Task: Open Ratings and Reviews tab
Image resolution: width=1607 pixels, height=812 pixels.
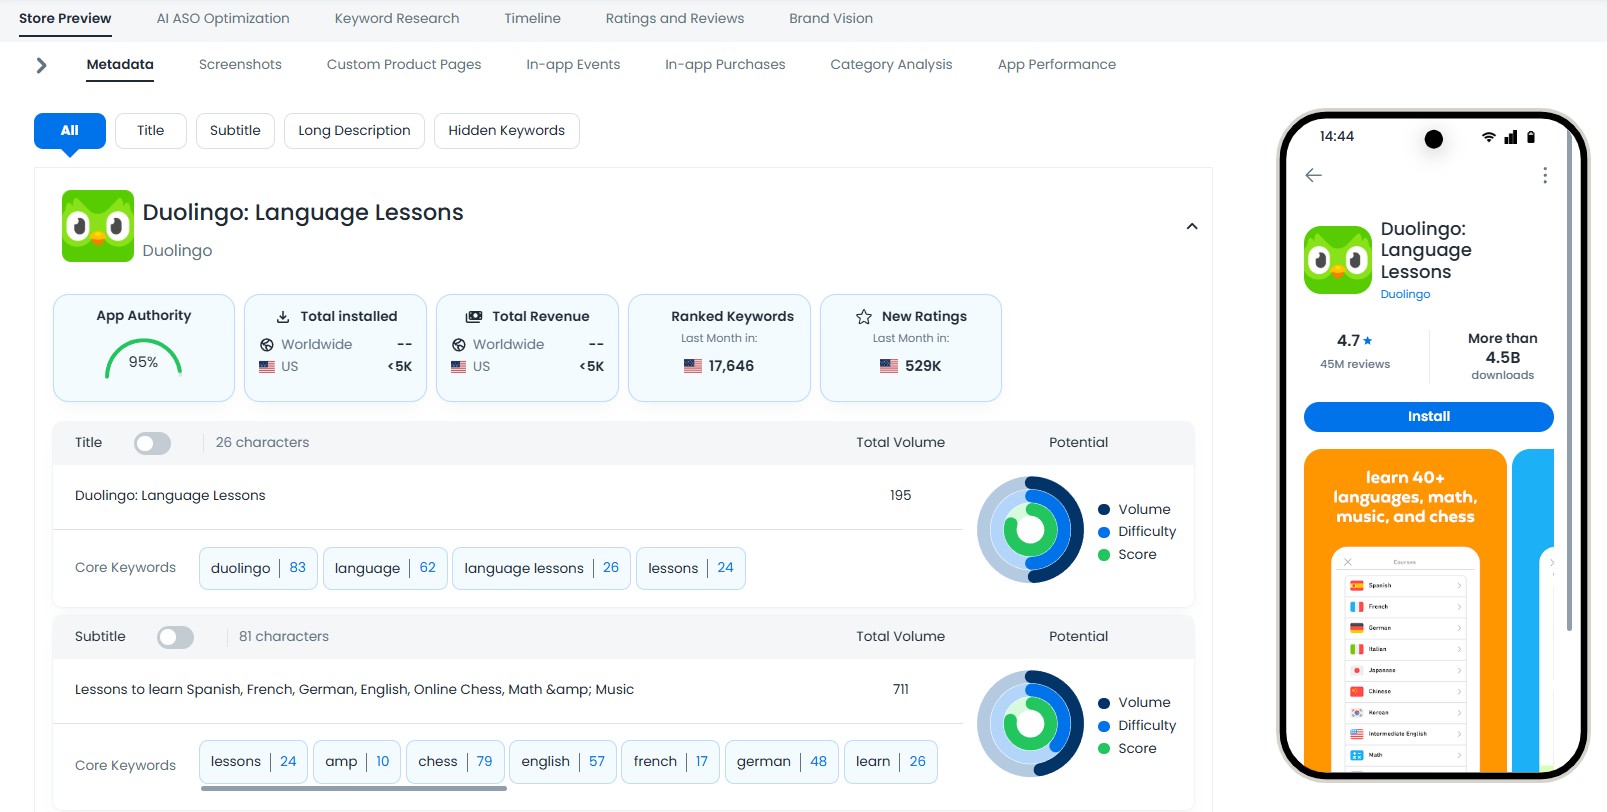Action: click(x=675, y=18)
